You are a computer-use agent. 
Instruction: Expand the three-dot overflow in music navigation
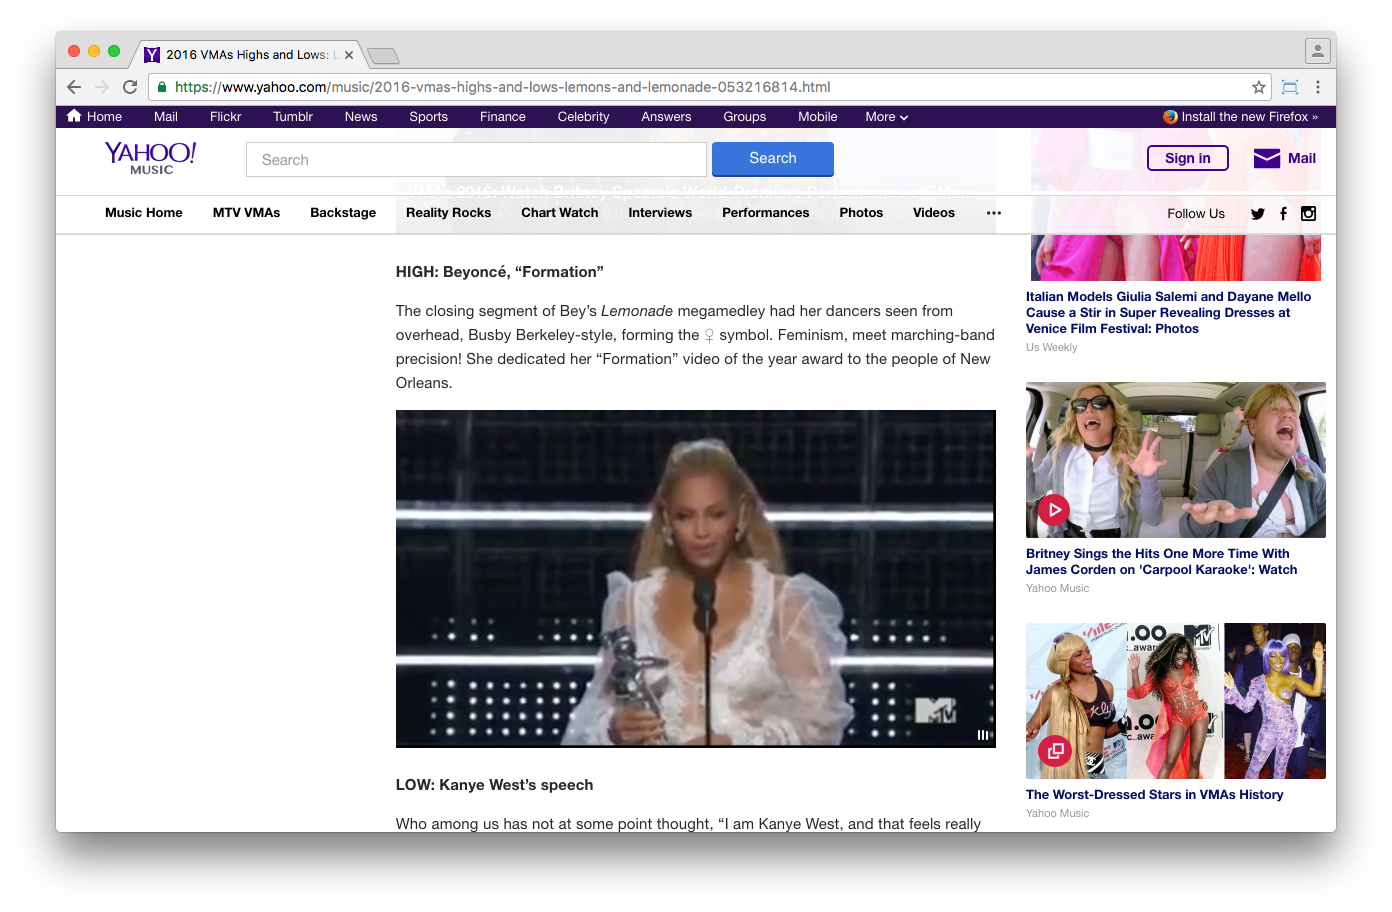coord(993,213)
